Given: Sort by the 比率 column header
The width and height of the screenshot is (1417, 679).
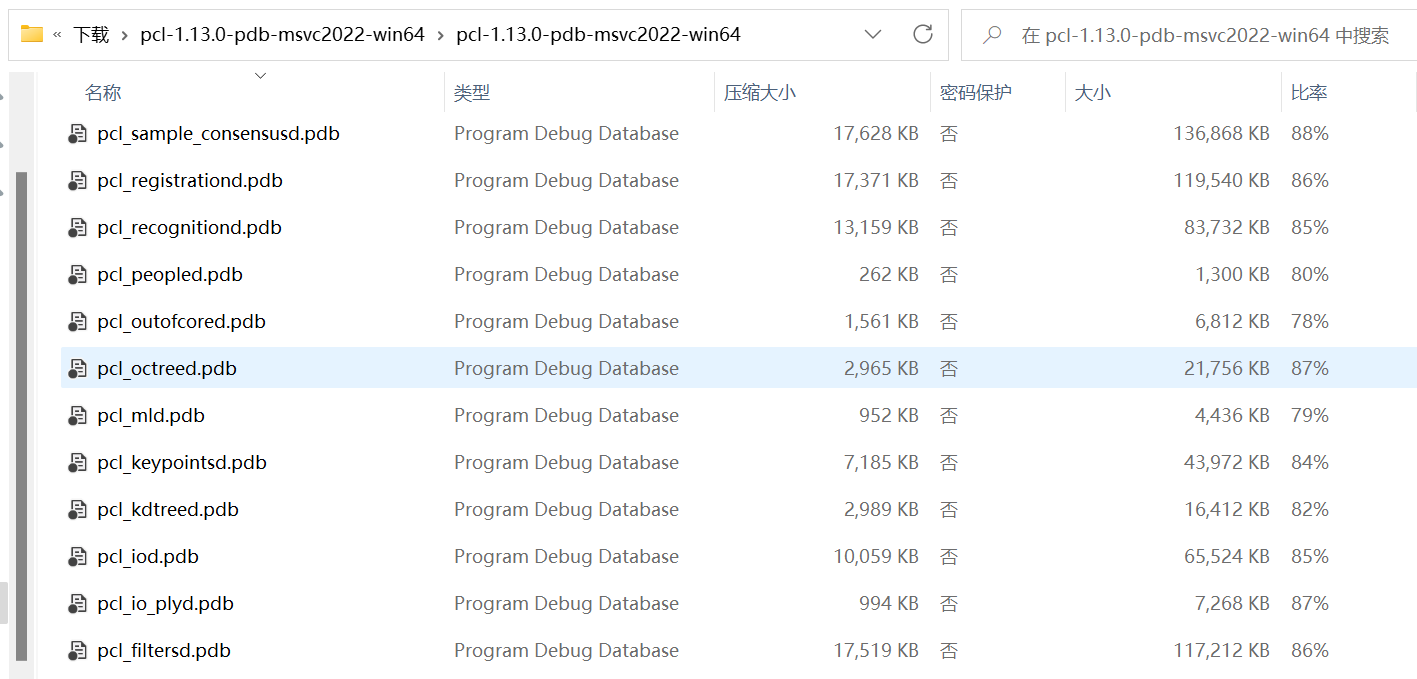Looking at the screenshot, I should tap(1309, 93).
